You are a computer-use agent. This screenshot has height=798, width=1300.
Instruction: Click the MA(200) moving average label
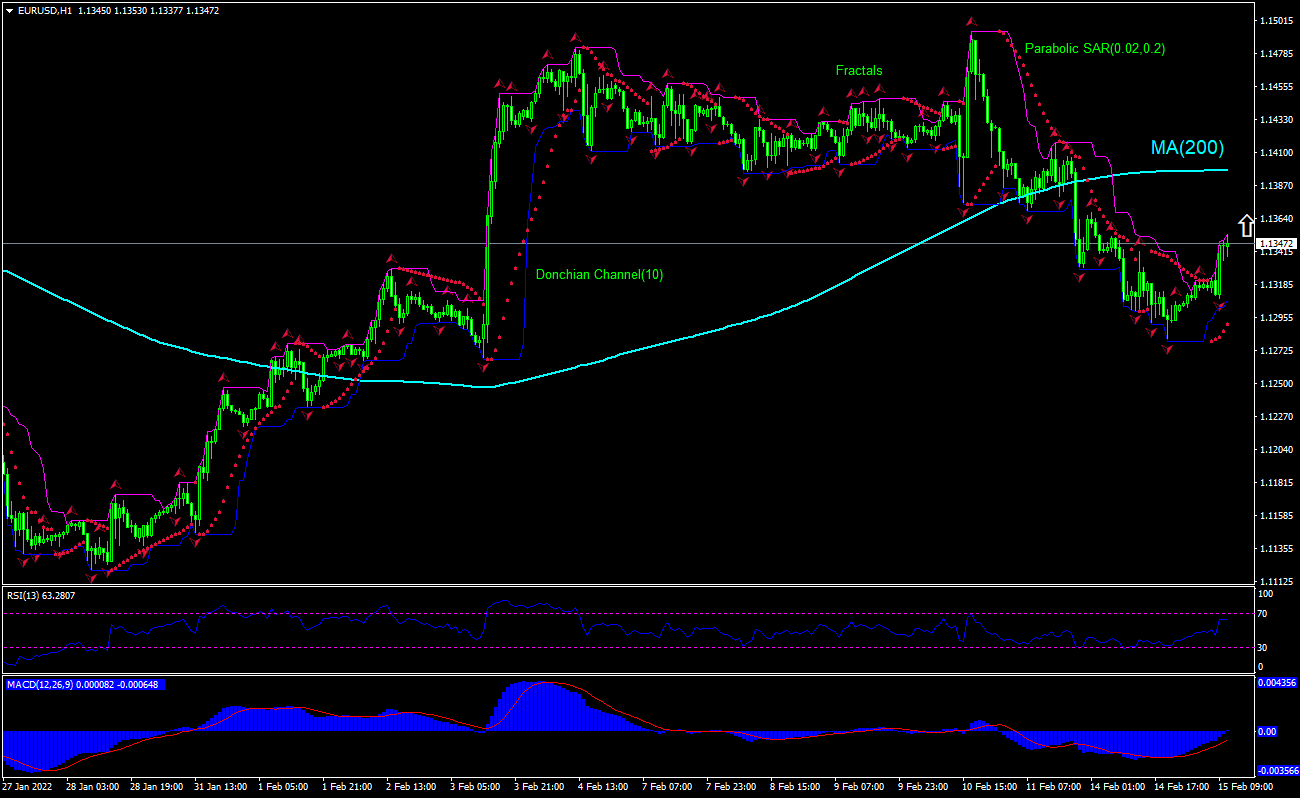tap(1188, 148)
